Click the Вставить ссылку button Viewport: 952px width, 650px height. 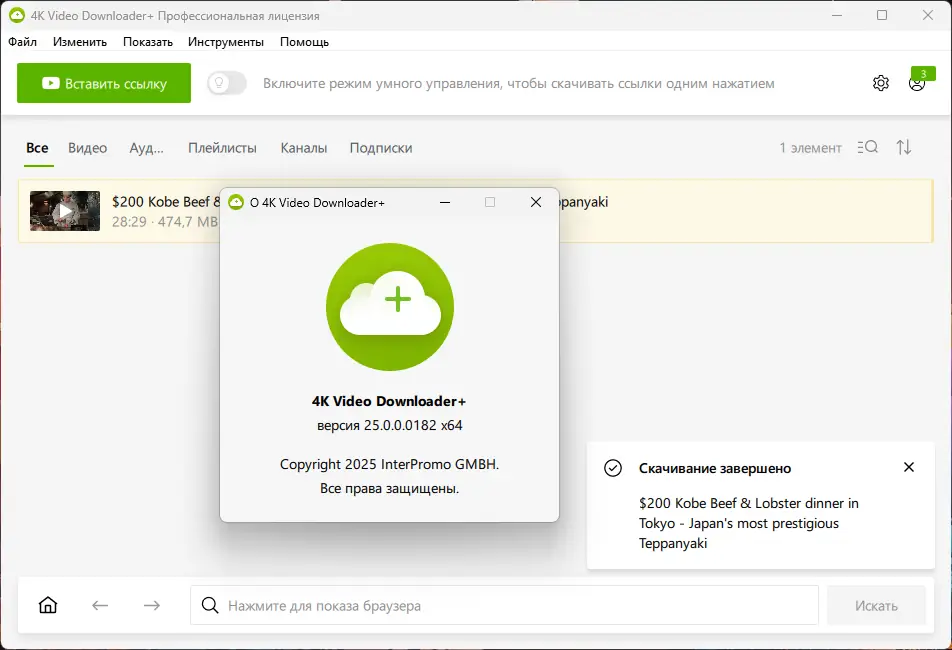point(104,83)
